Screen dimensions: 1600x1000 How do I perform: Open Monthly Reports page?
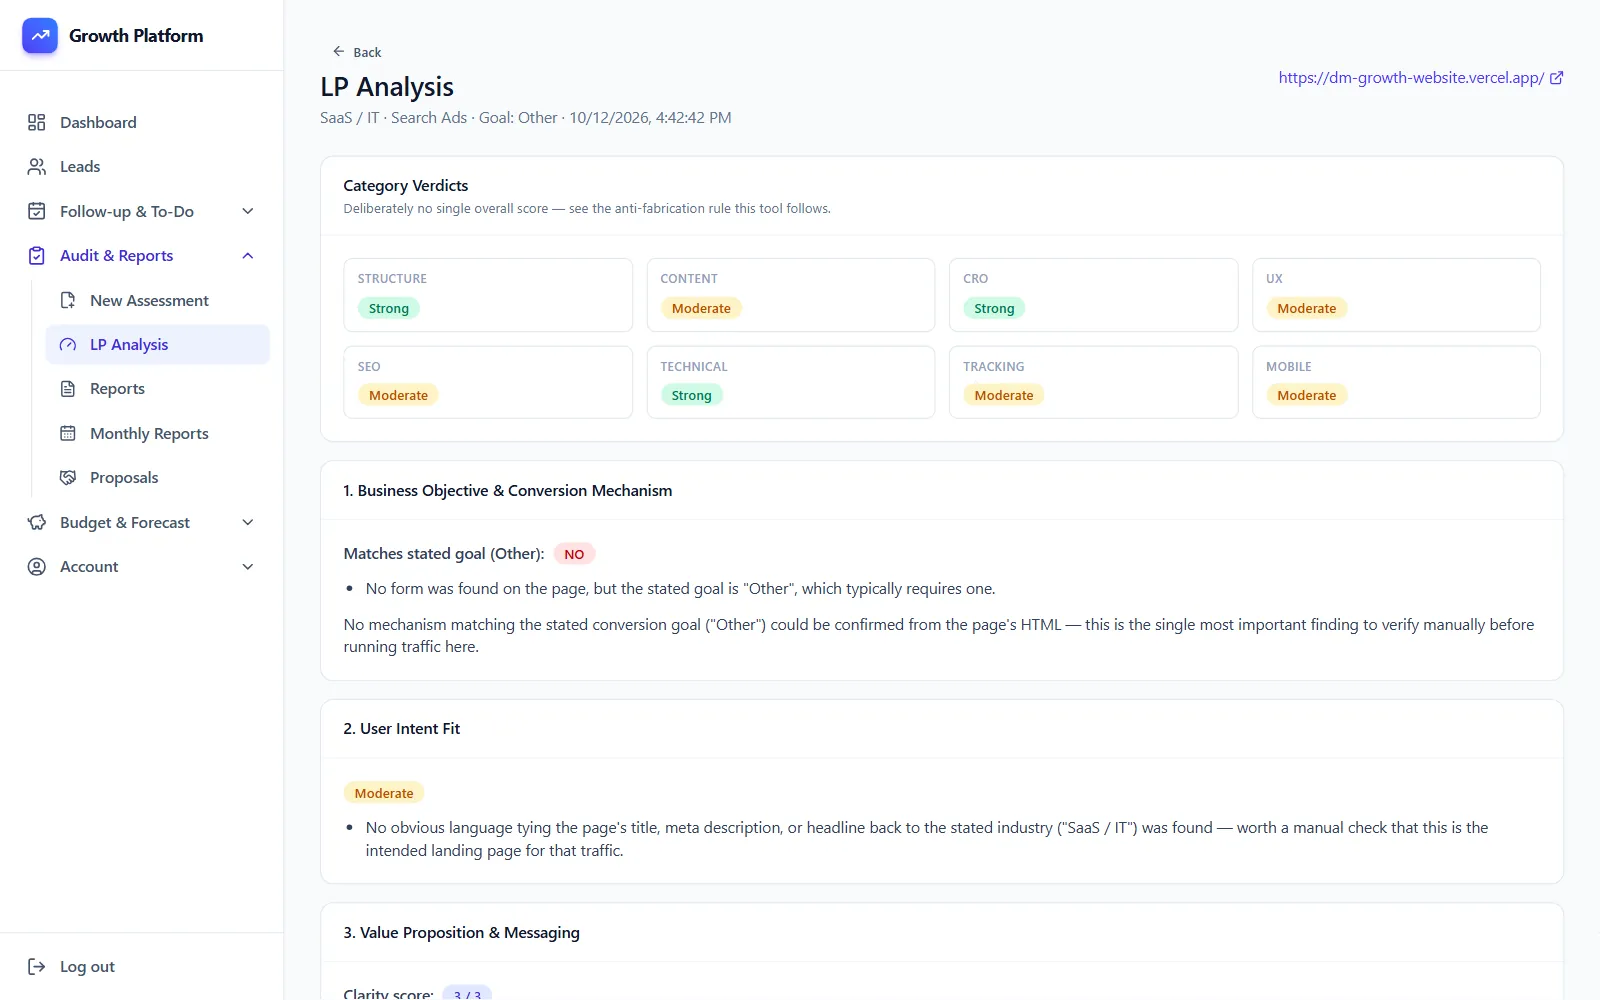(158, 433)
